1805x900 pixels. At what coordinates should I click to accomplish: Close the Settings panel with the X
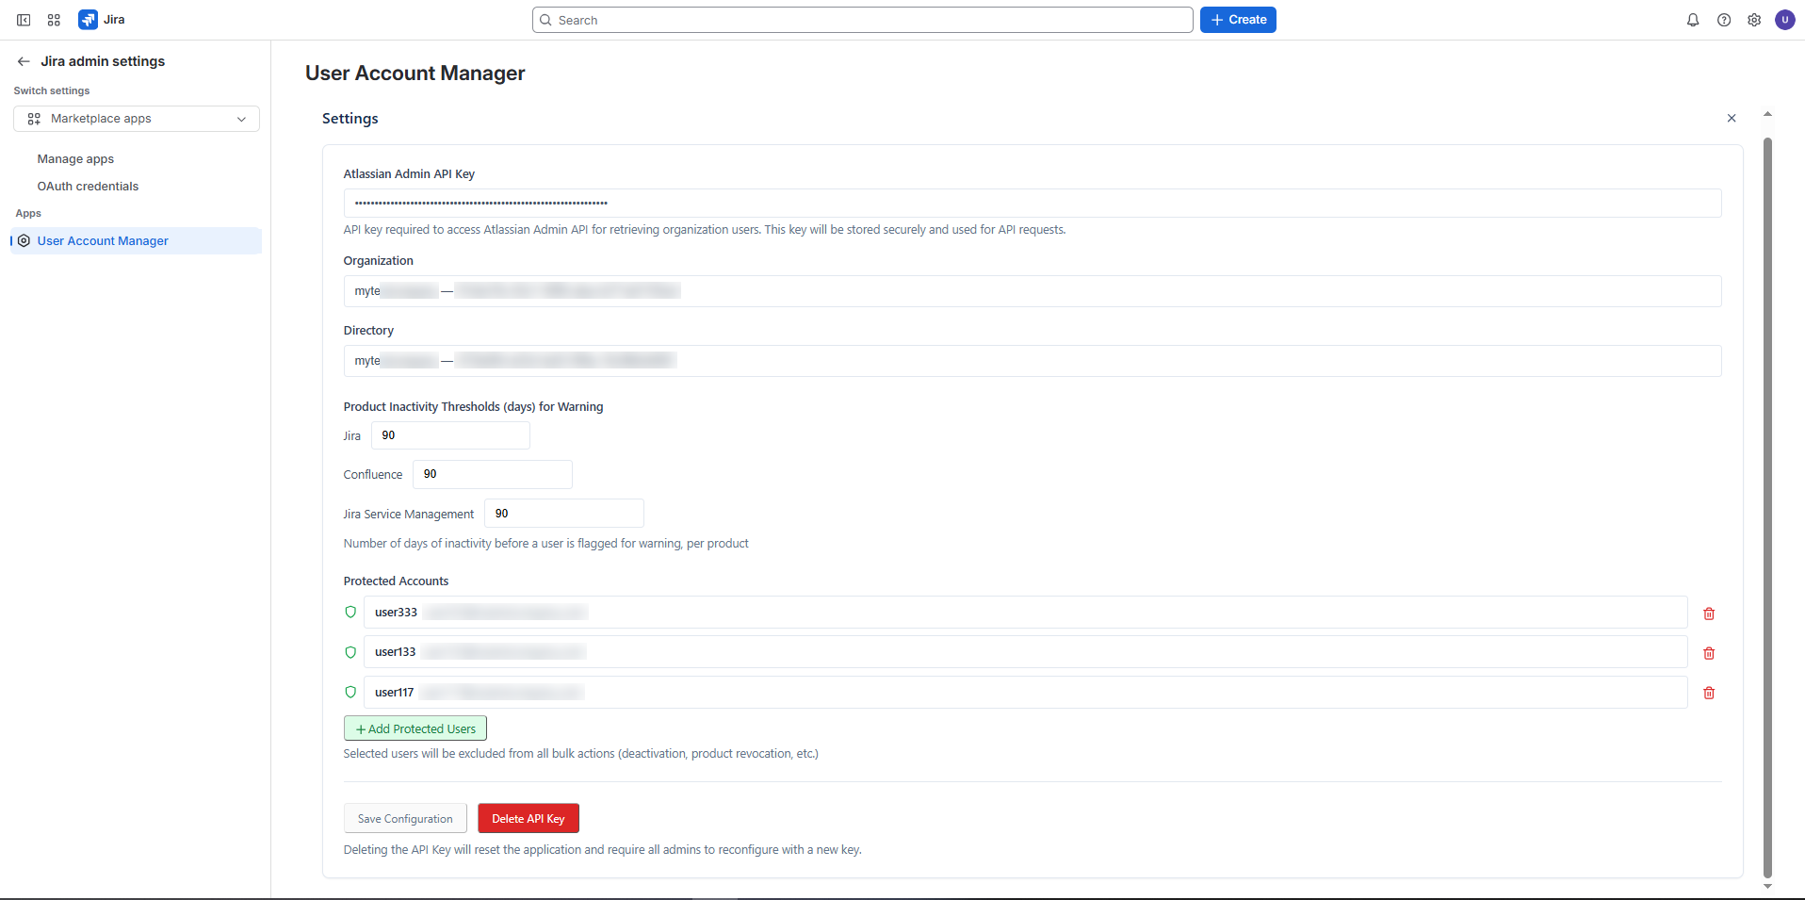click(x=1732, y=118)
